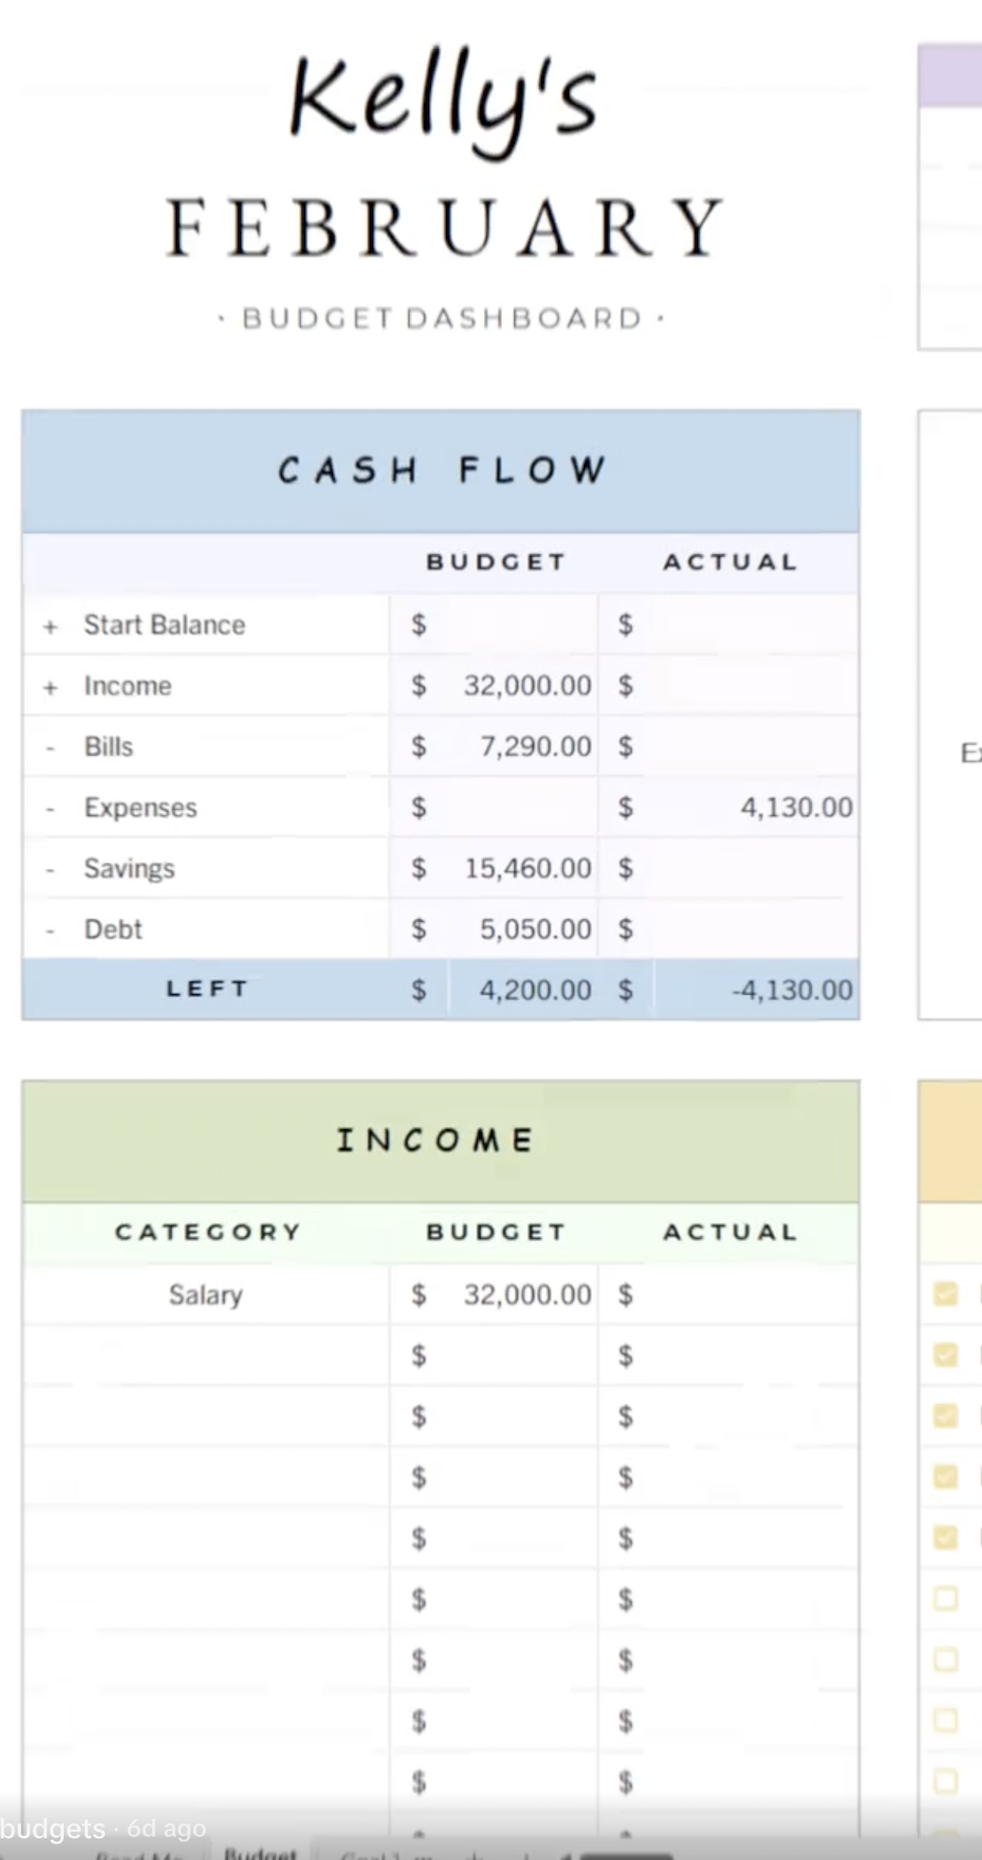Screen dimensions: 982x1860
Task: Select the FEBRUARY month title
Action: [443, 228]
